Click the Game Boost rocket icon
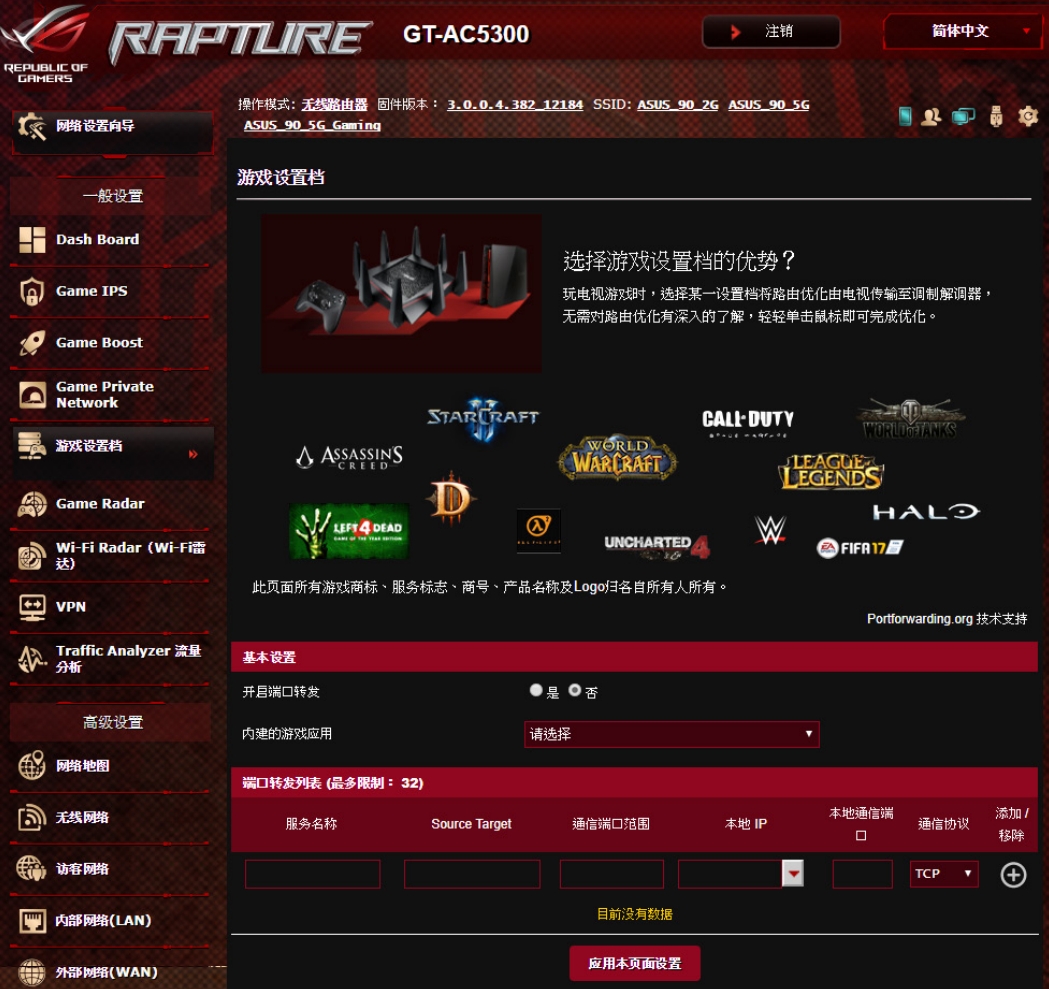Image resolution: width=1049 pixels, height=989 pixels. 32,343
